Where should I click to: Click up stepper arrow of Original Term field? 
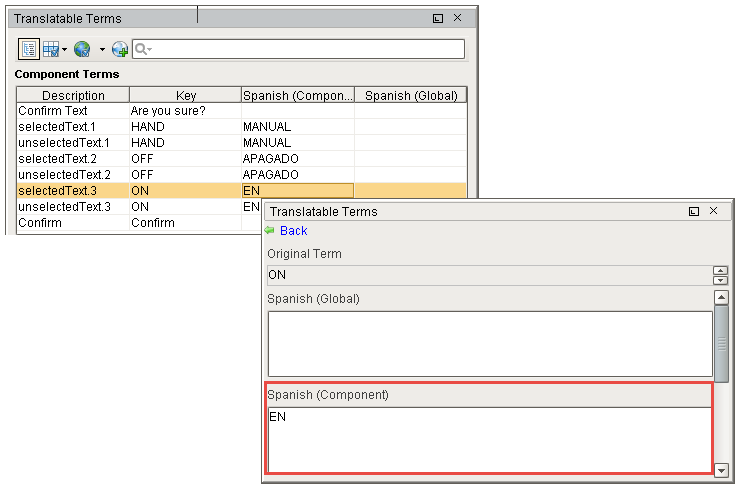click(720, 270)
